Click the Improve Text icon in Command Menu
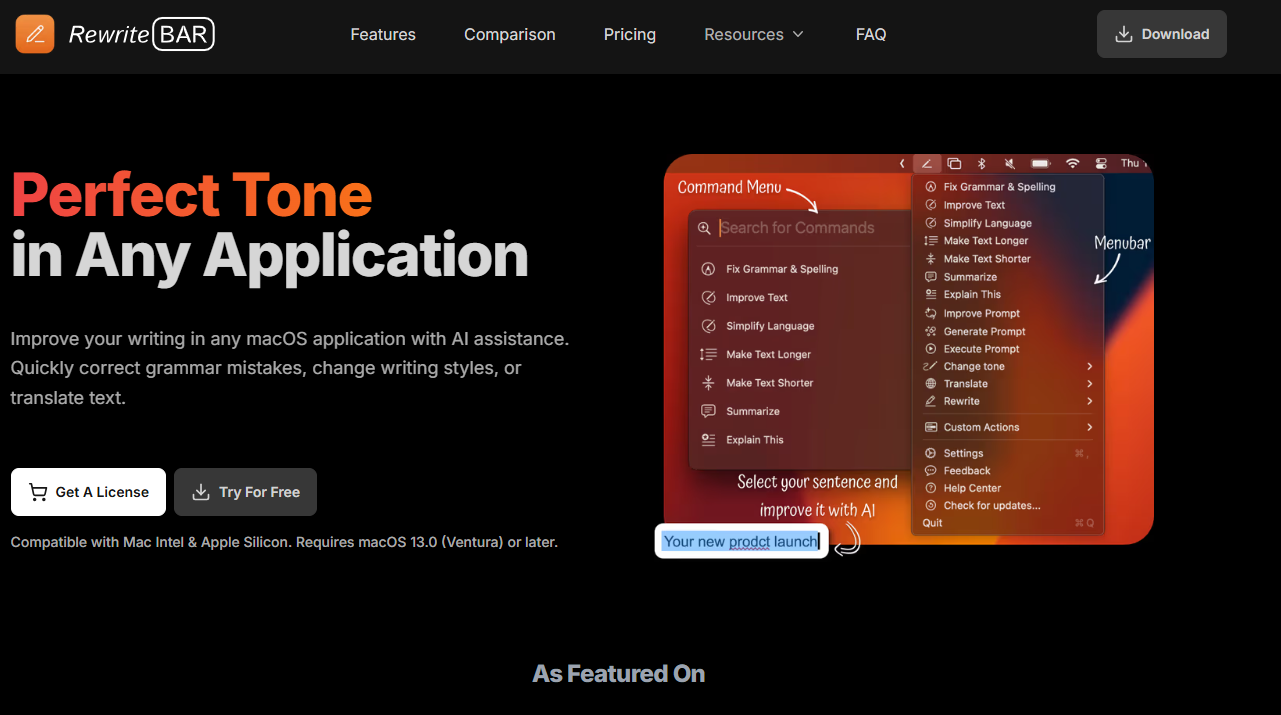Viewport: 1281px width, 715px height. click(x=708, y=298)
